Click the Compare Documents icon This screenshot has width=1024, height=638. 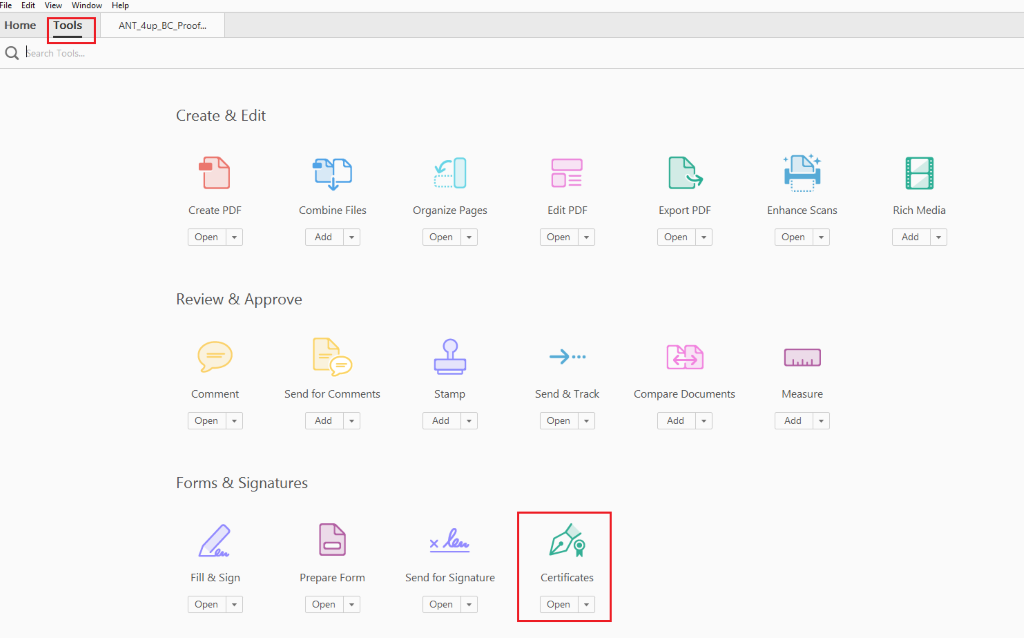pos(685,357)
